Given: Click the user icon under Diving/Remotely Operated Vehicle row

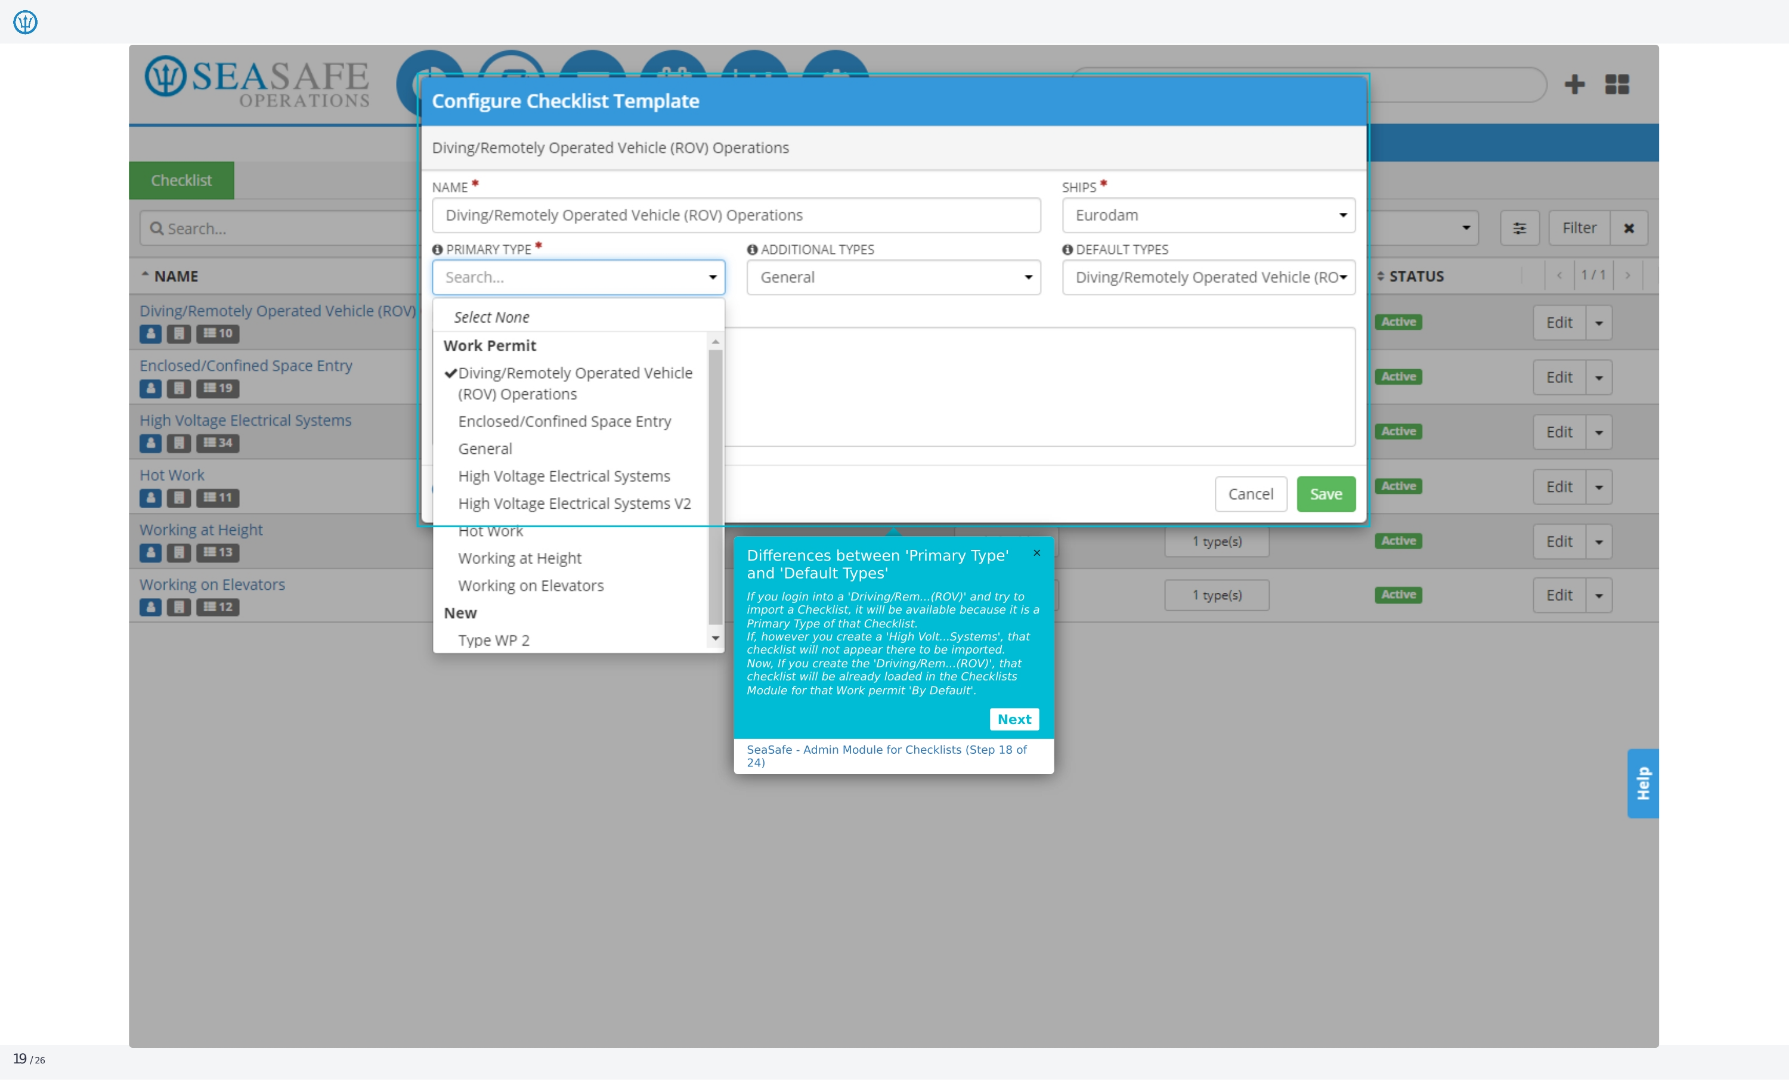Looking at the screenshot, I should point(150,334).
